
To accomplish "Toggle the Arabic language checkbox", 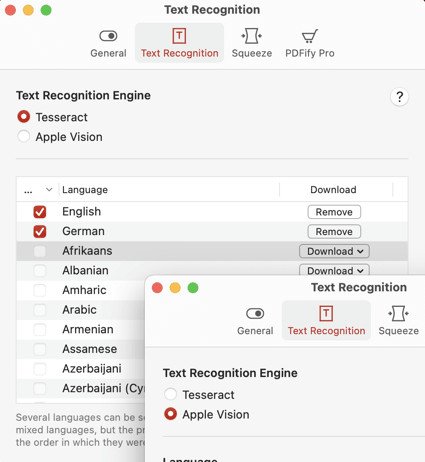I will point(40,310).
